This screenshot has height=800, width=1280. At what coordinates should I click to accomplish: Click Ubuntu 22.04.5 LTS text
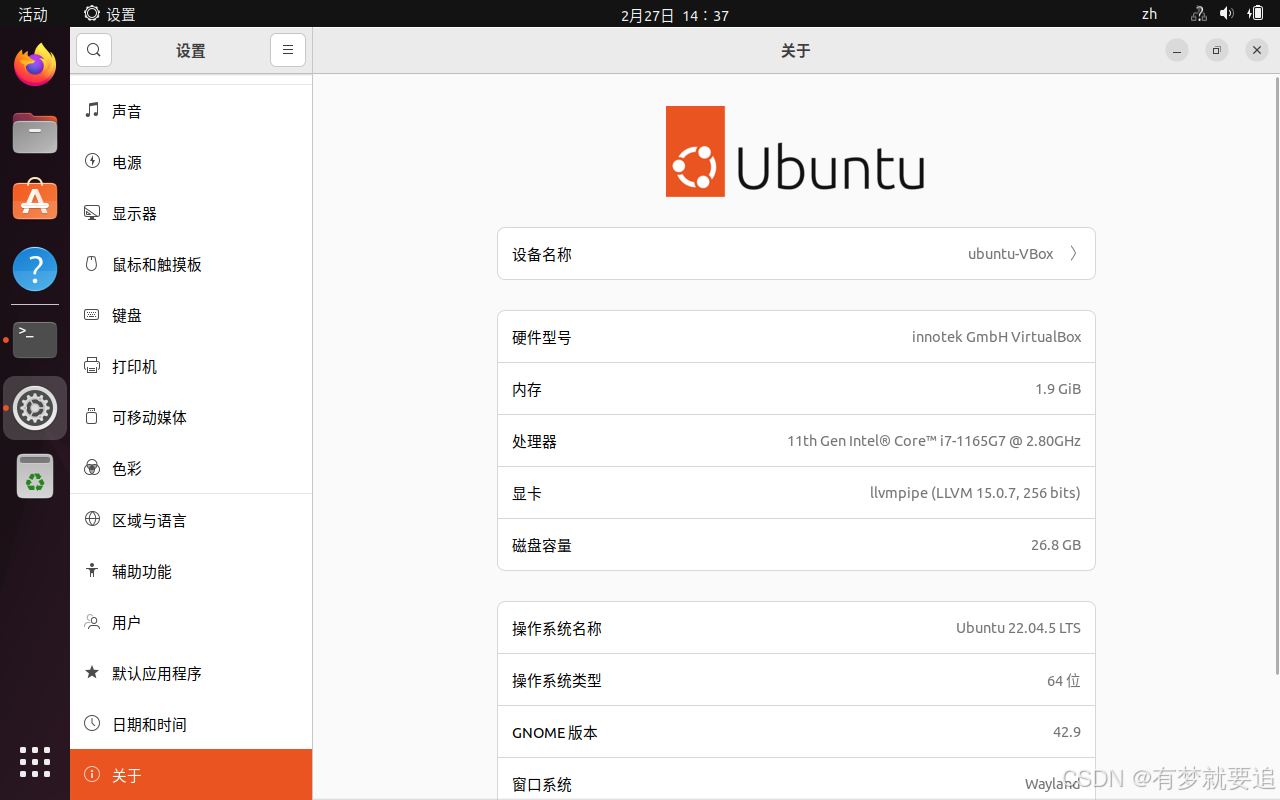coord(1018,628)
